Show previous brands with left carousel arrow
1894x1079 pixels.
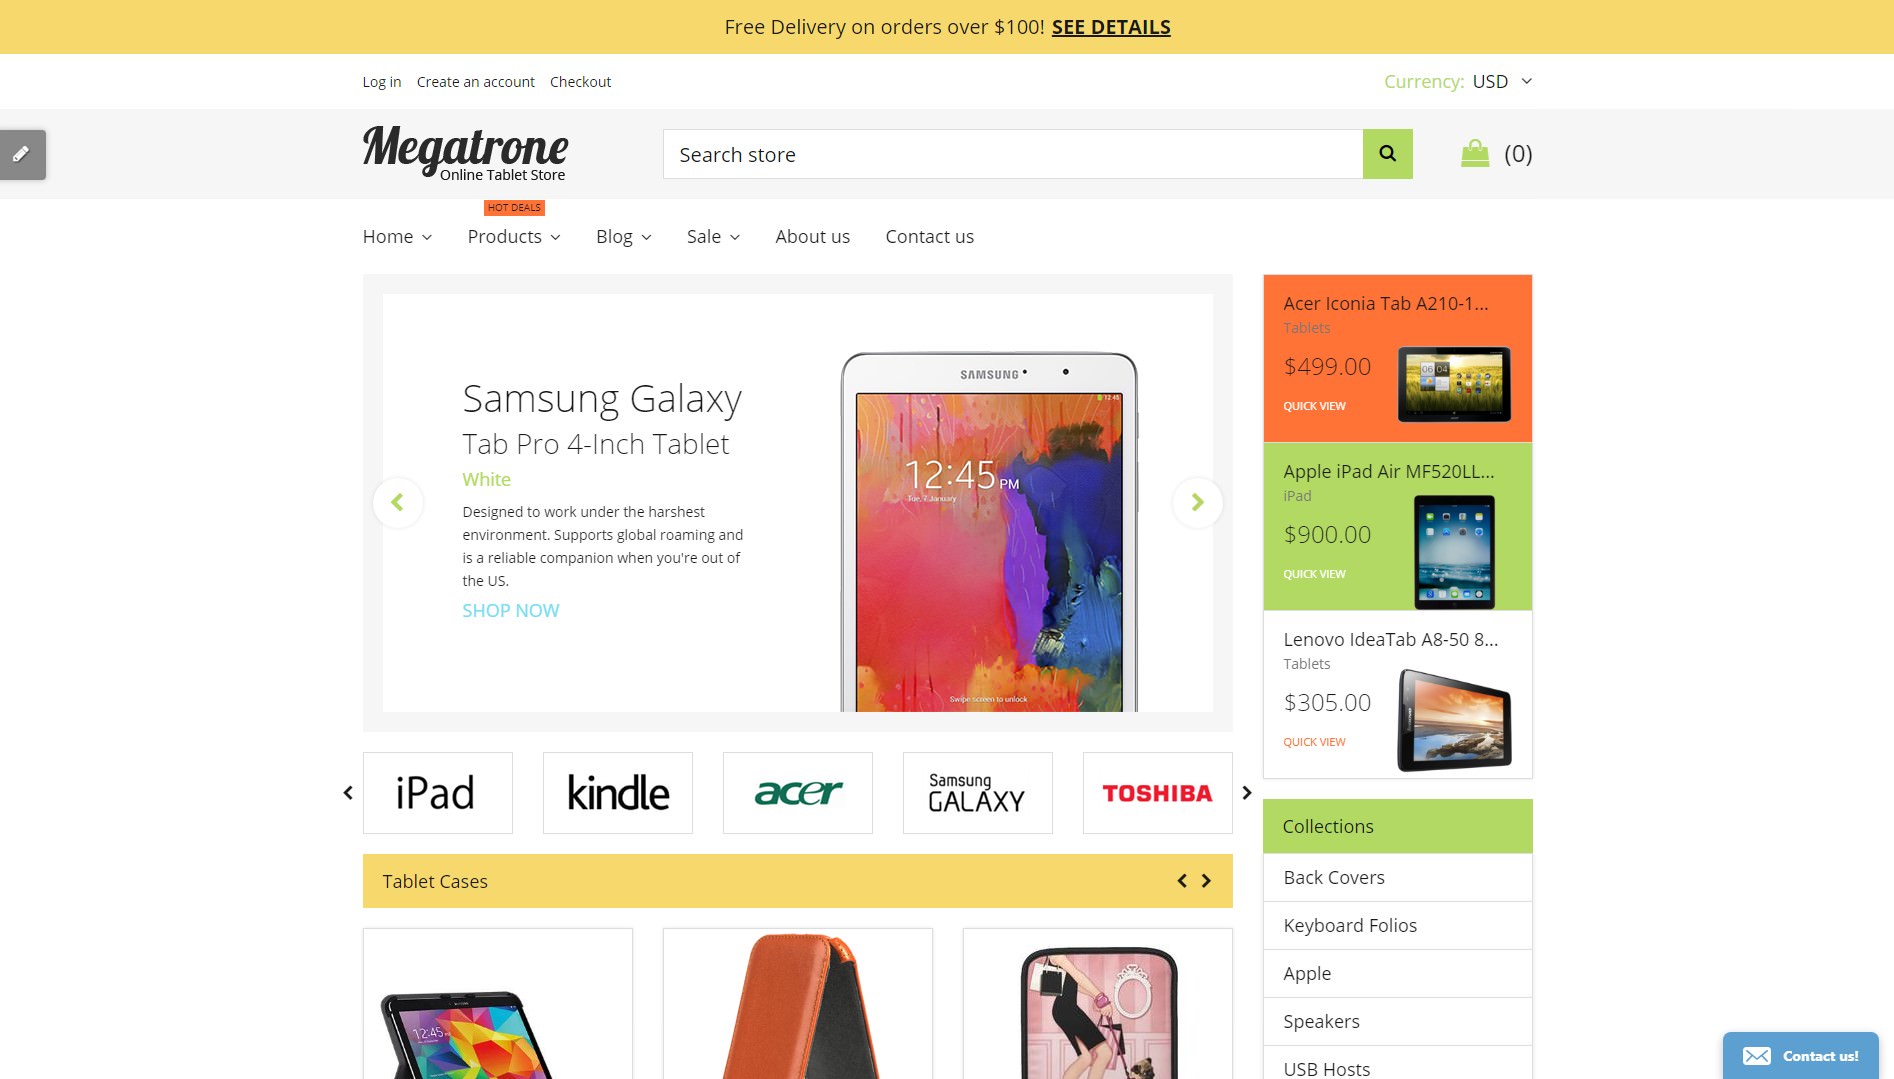coord(348,793)
